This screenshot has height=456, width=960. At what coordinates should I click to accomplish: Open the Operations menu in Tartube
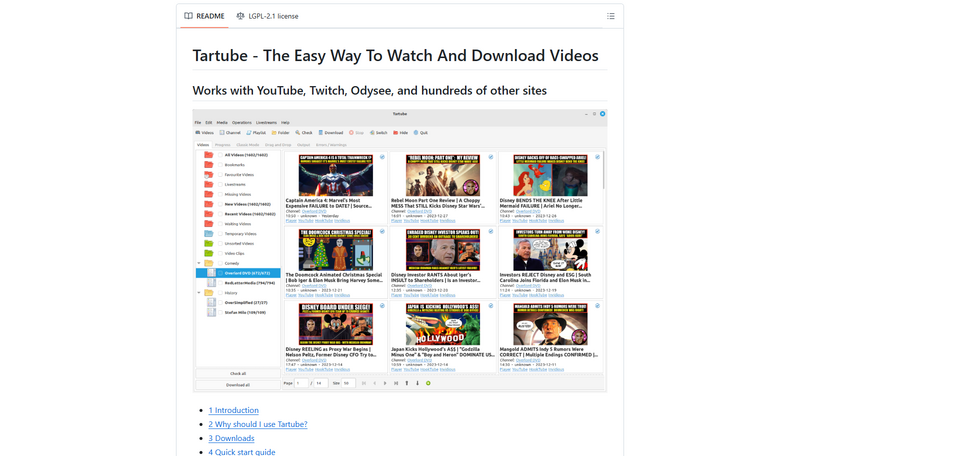point(242,122)
